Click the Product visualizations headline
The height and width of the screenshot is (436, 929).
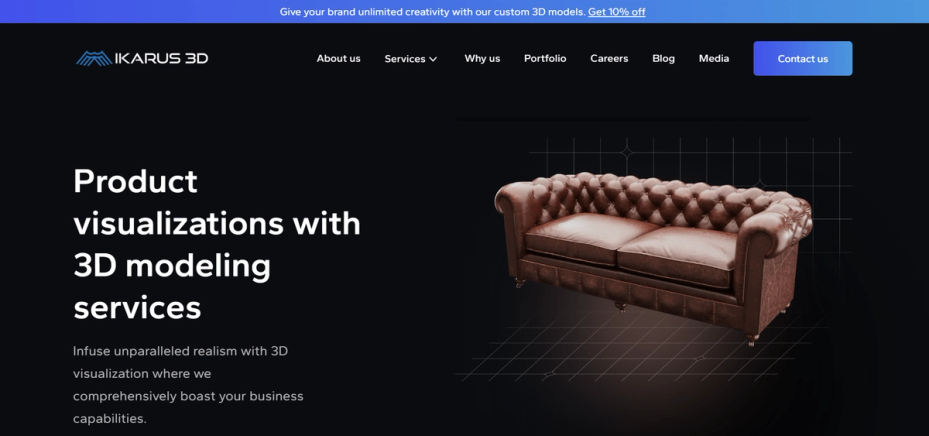(x=217, y=244)
